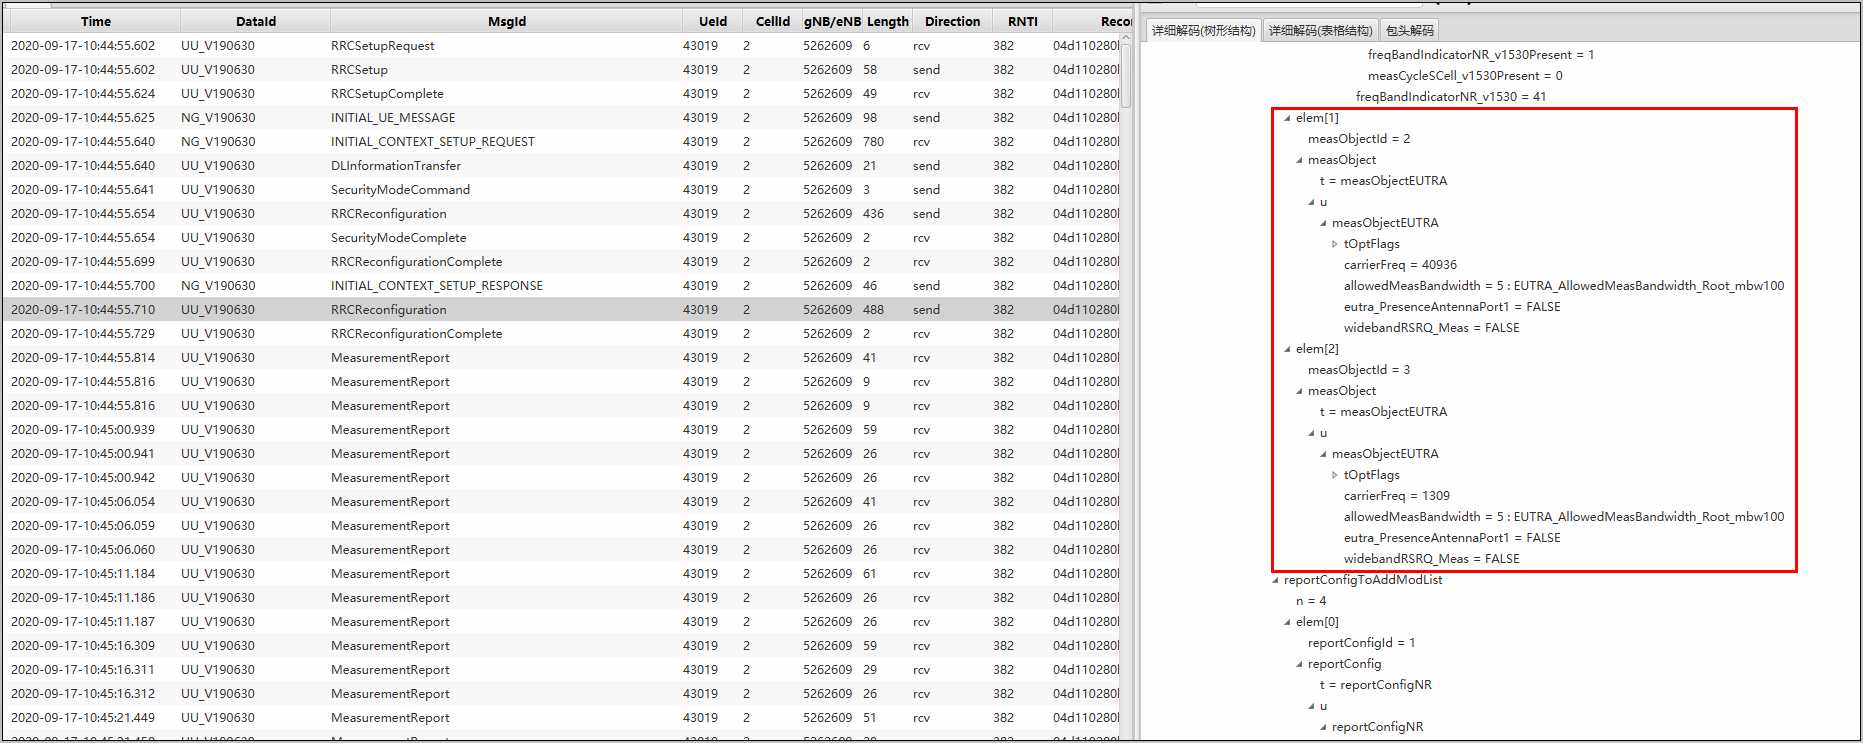
Task: Select the 详细解码(树形结构) tab
Action: coord(1203,31)
